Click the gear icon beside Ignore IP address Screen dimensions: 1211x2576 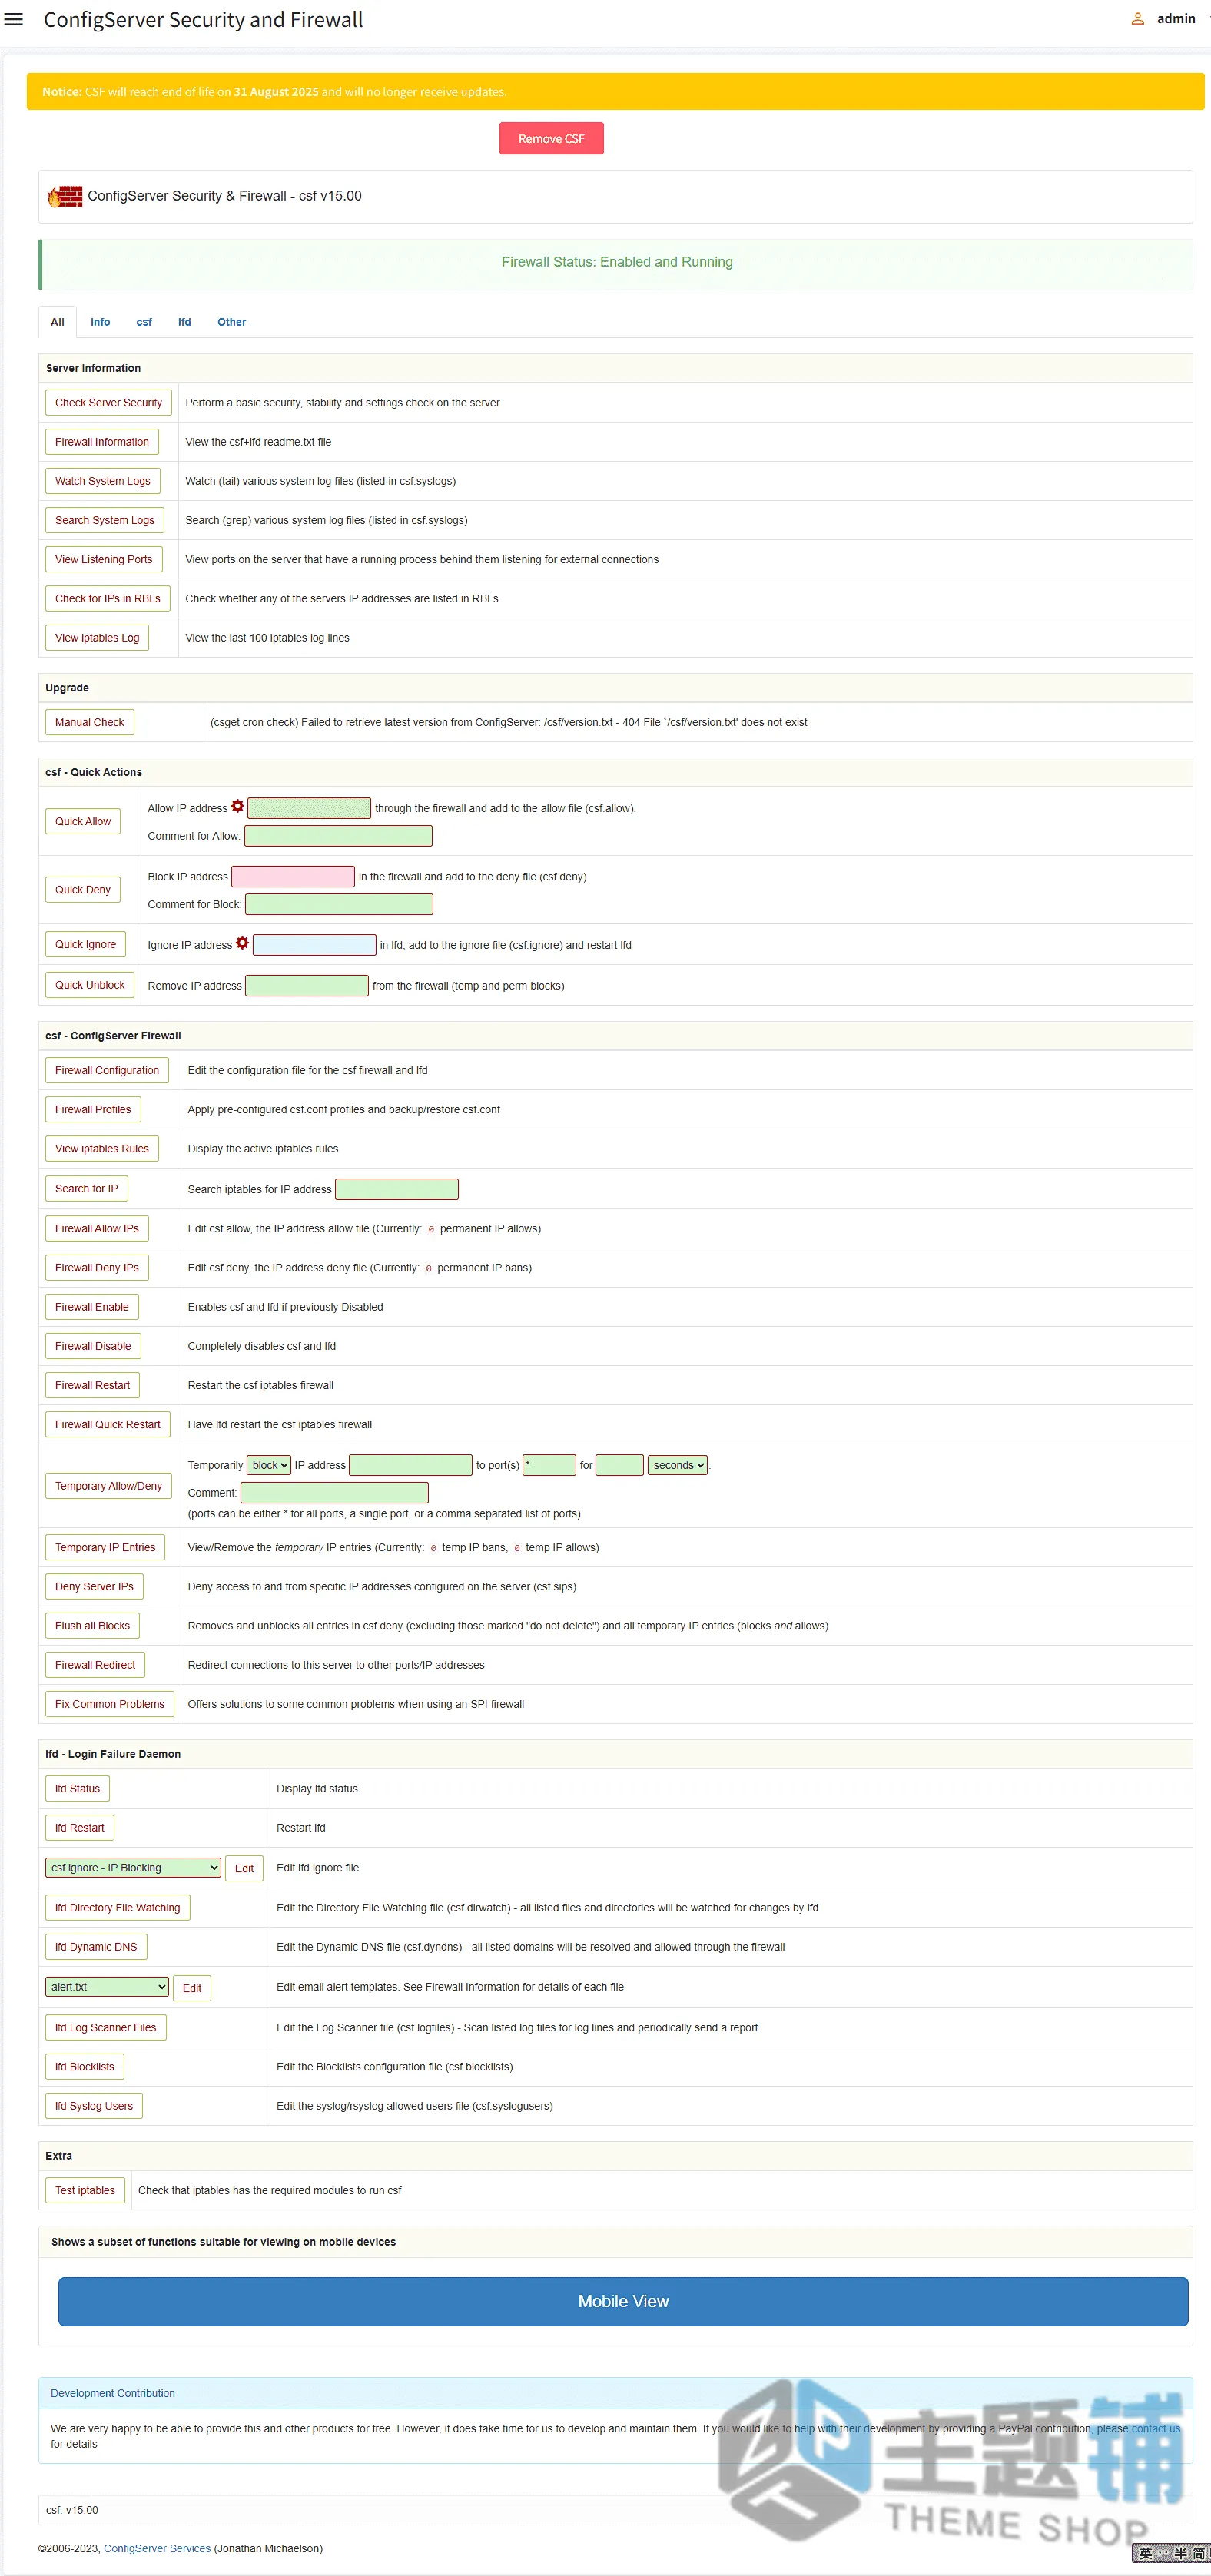[x=242, y=943]
